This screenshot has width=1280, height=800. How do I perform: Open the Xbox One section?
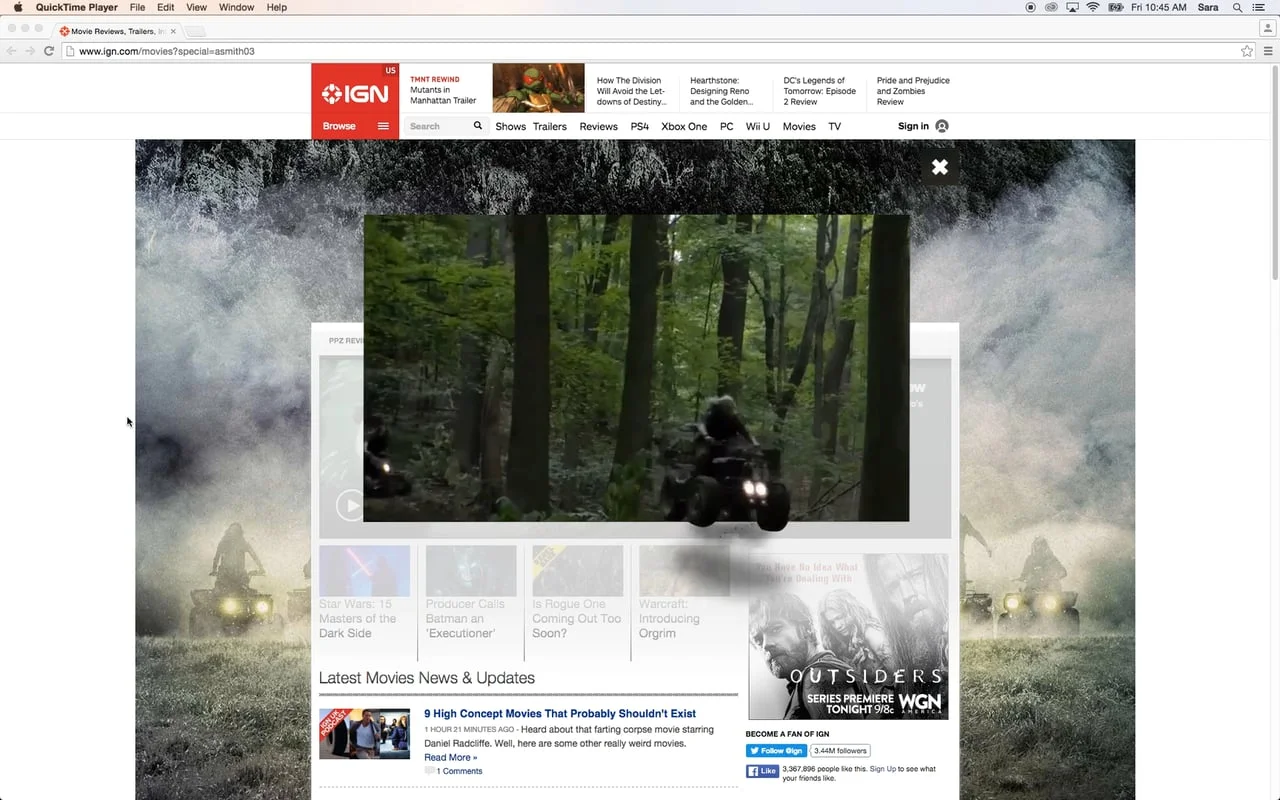(684, 127)
